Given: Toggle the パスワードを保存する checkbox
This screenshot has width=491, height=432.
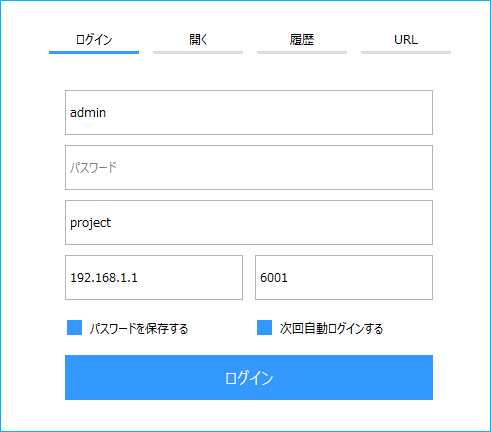Looking at the screenshot, I should [74, 328].
